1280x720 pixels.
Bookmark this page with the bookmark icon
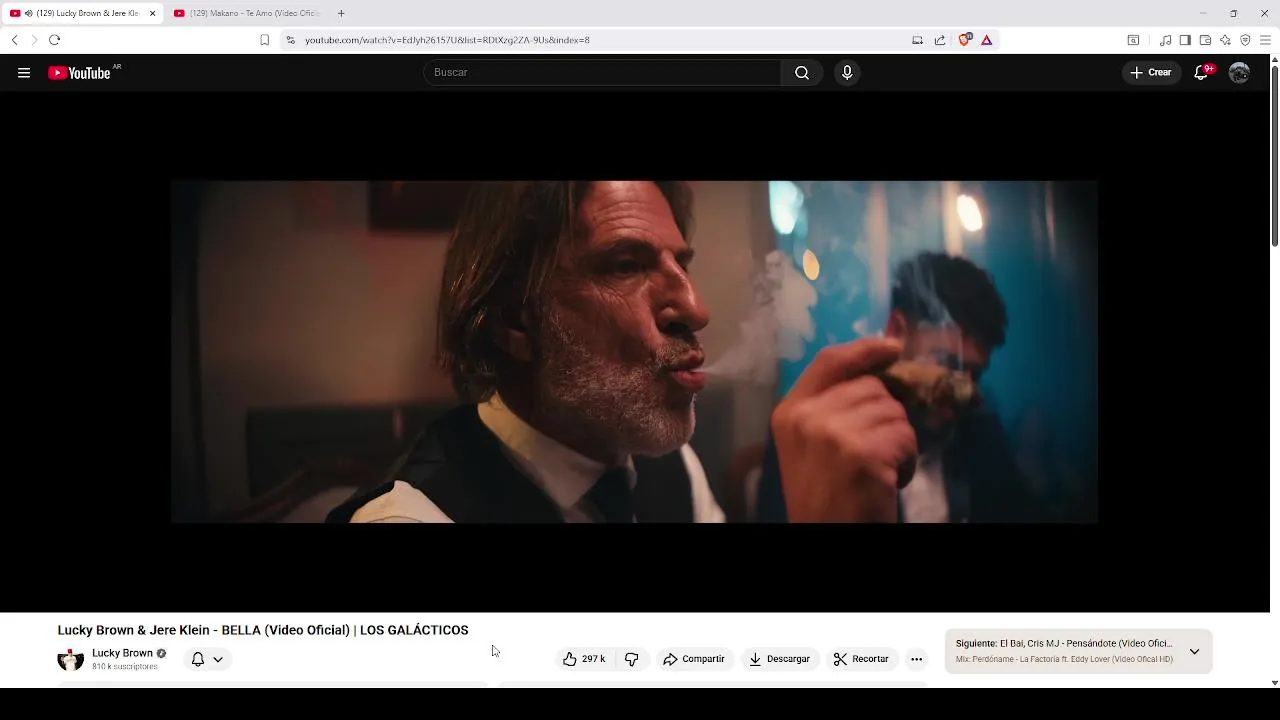pos(265,40)
